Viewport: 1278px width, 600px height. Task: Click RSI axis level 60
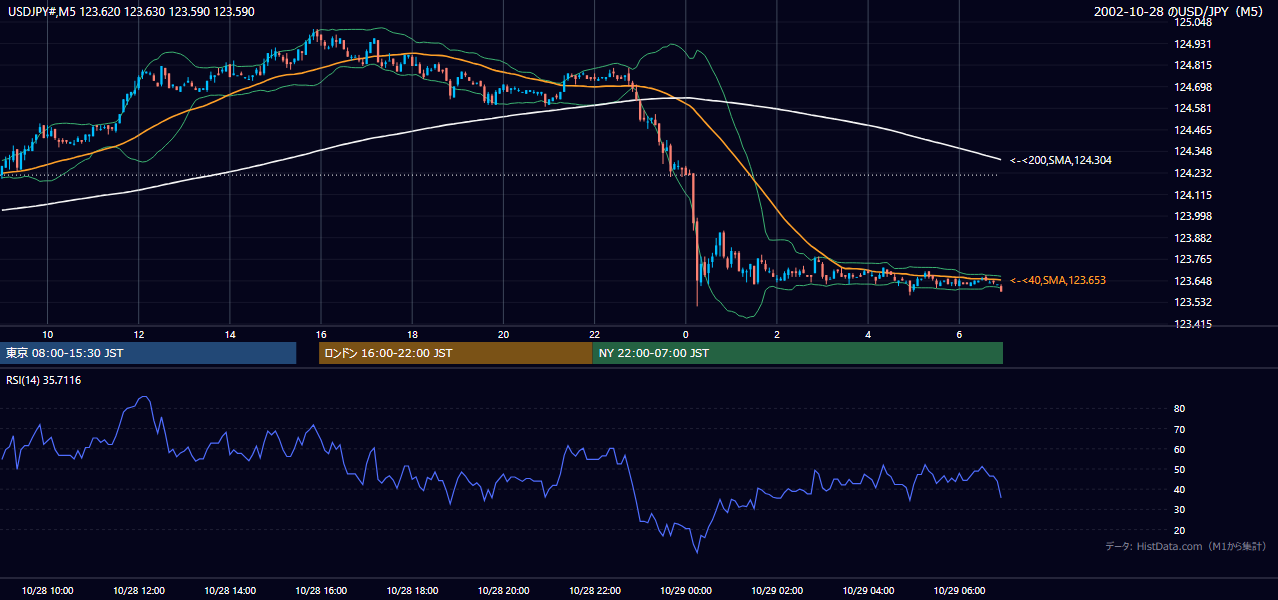[1180, 449]
